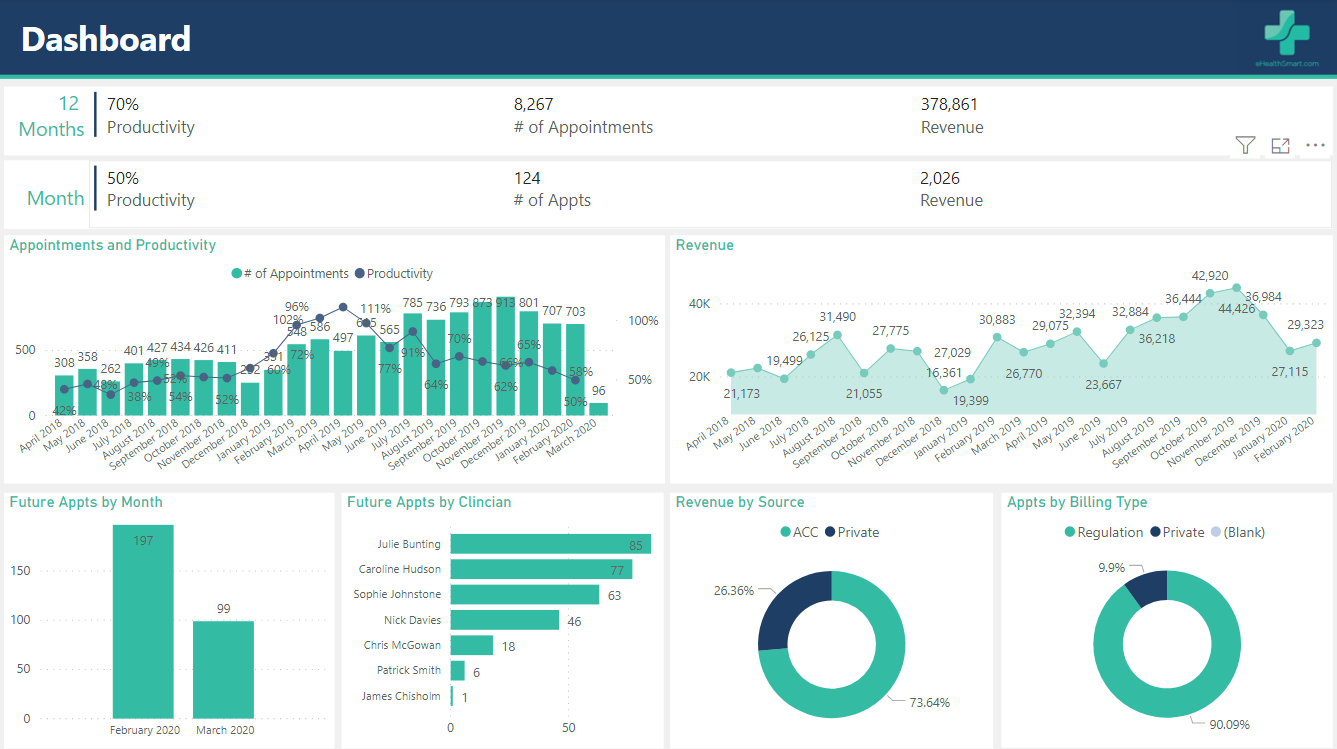The image size is (1337, 749).
Task: Select Nick Davies' clinician bar
Action: [505, 620]
